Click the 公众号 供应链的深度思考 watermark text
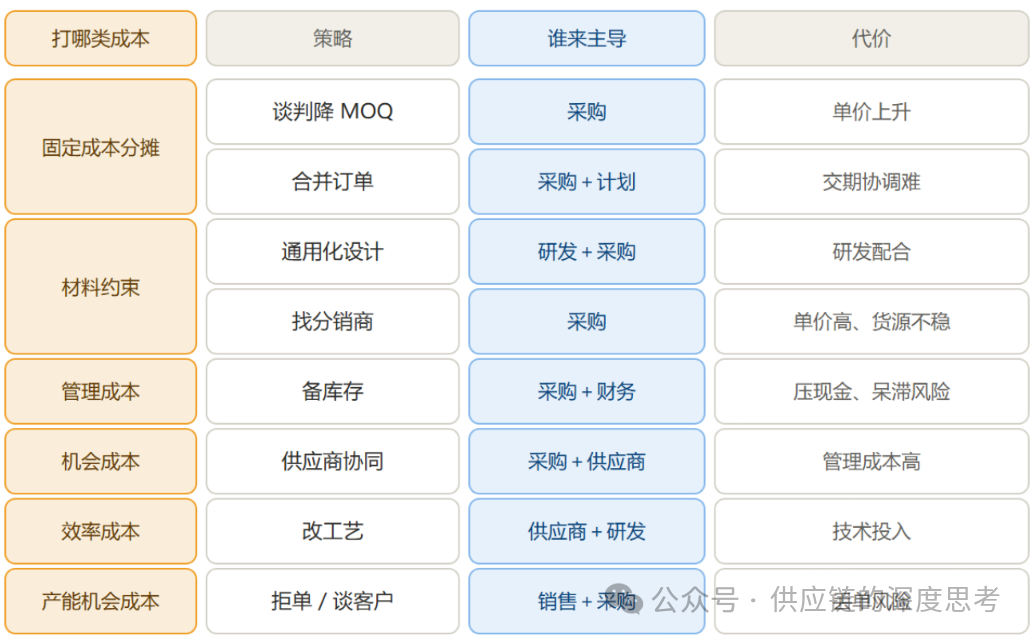Image resolution: width=1033 pixels, height=641 pixels. pos(826,599)
